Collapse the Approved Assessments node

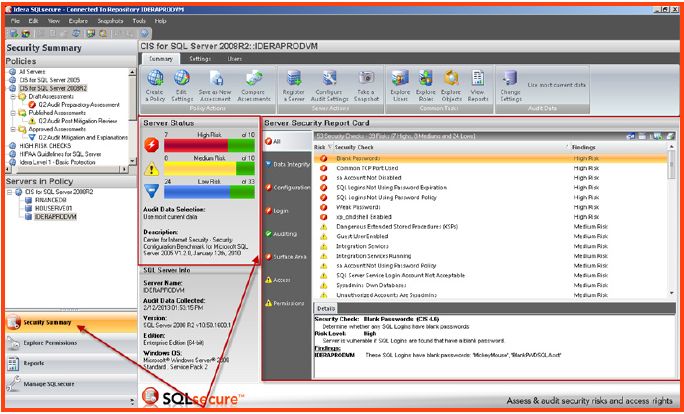13,130
